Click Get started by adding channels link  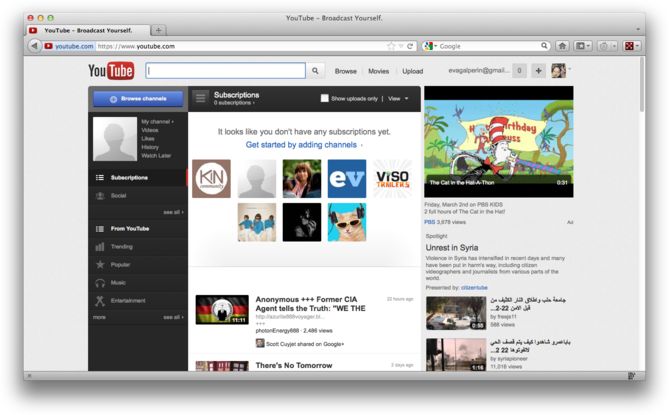coord(303,145)
